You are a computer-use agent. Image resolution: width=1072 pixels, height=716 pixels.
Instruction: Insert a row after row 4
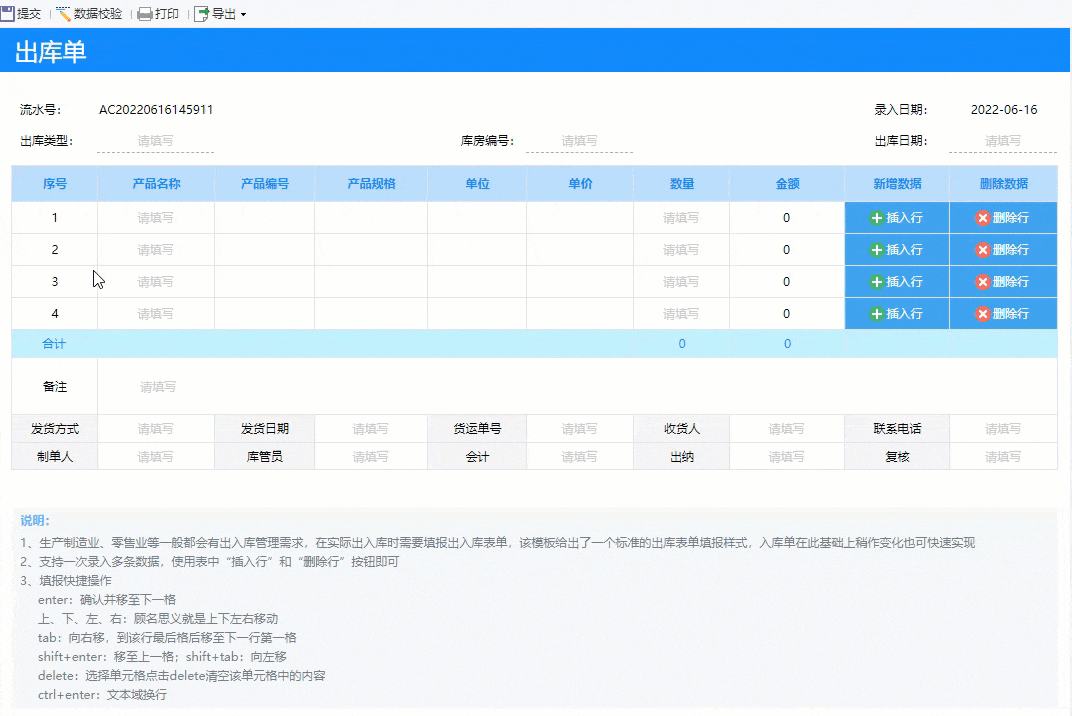point(896,314)
